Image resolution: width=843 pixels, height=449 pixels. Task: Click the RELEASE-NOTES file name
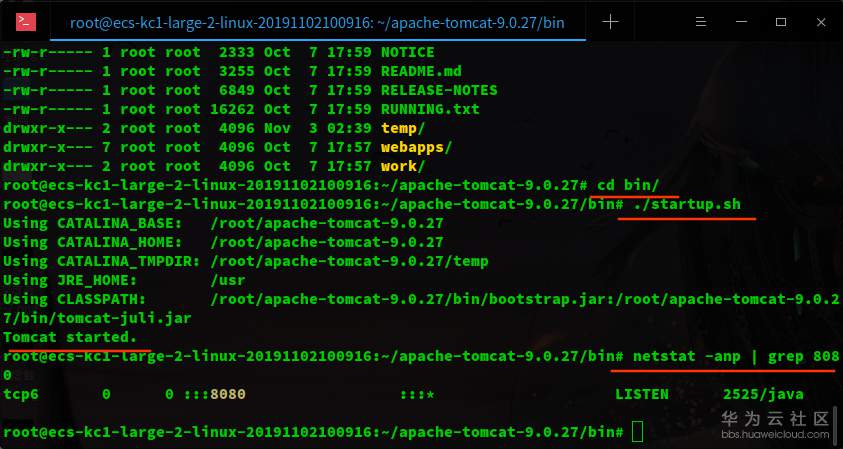click(439, 90)
